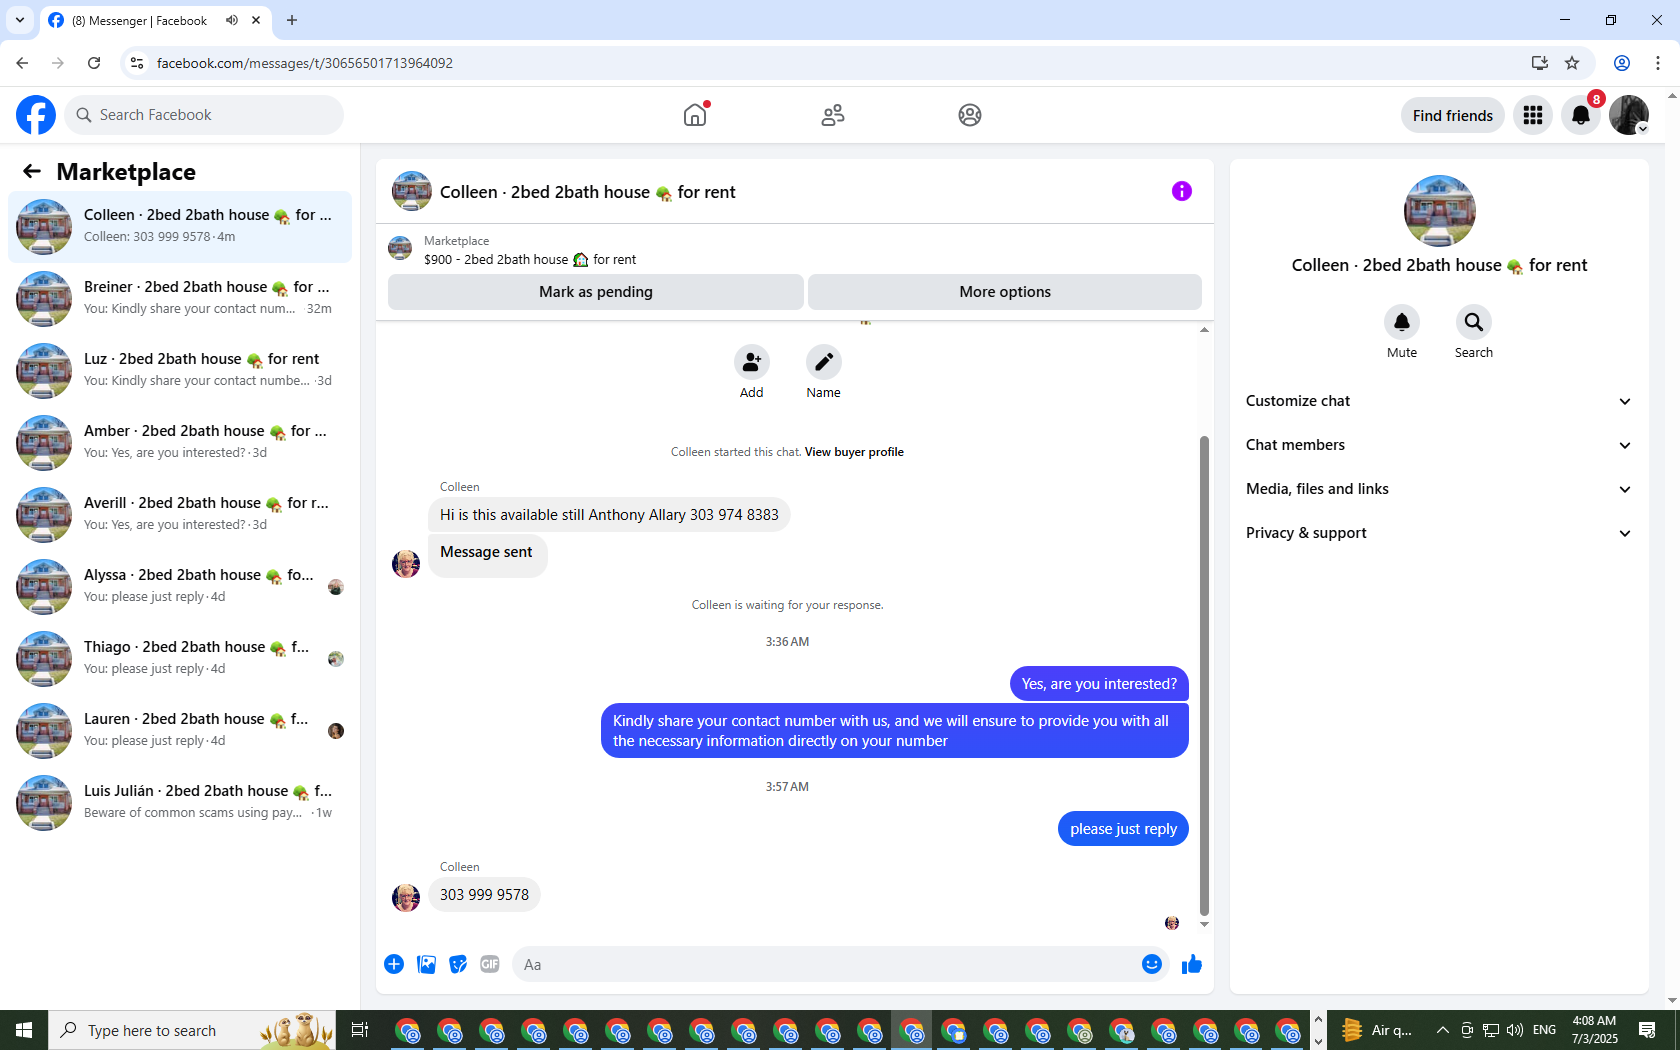Reload the page in browser
The image size is (1680, 1050).
94,63
